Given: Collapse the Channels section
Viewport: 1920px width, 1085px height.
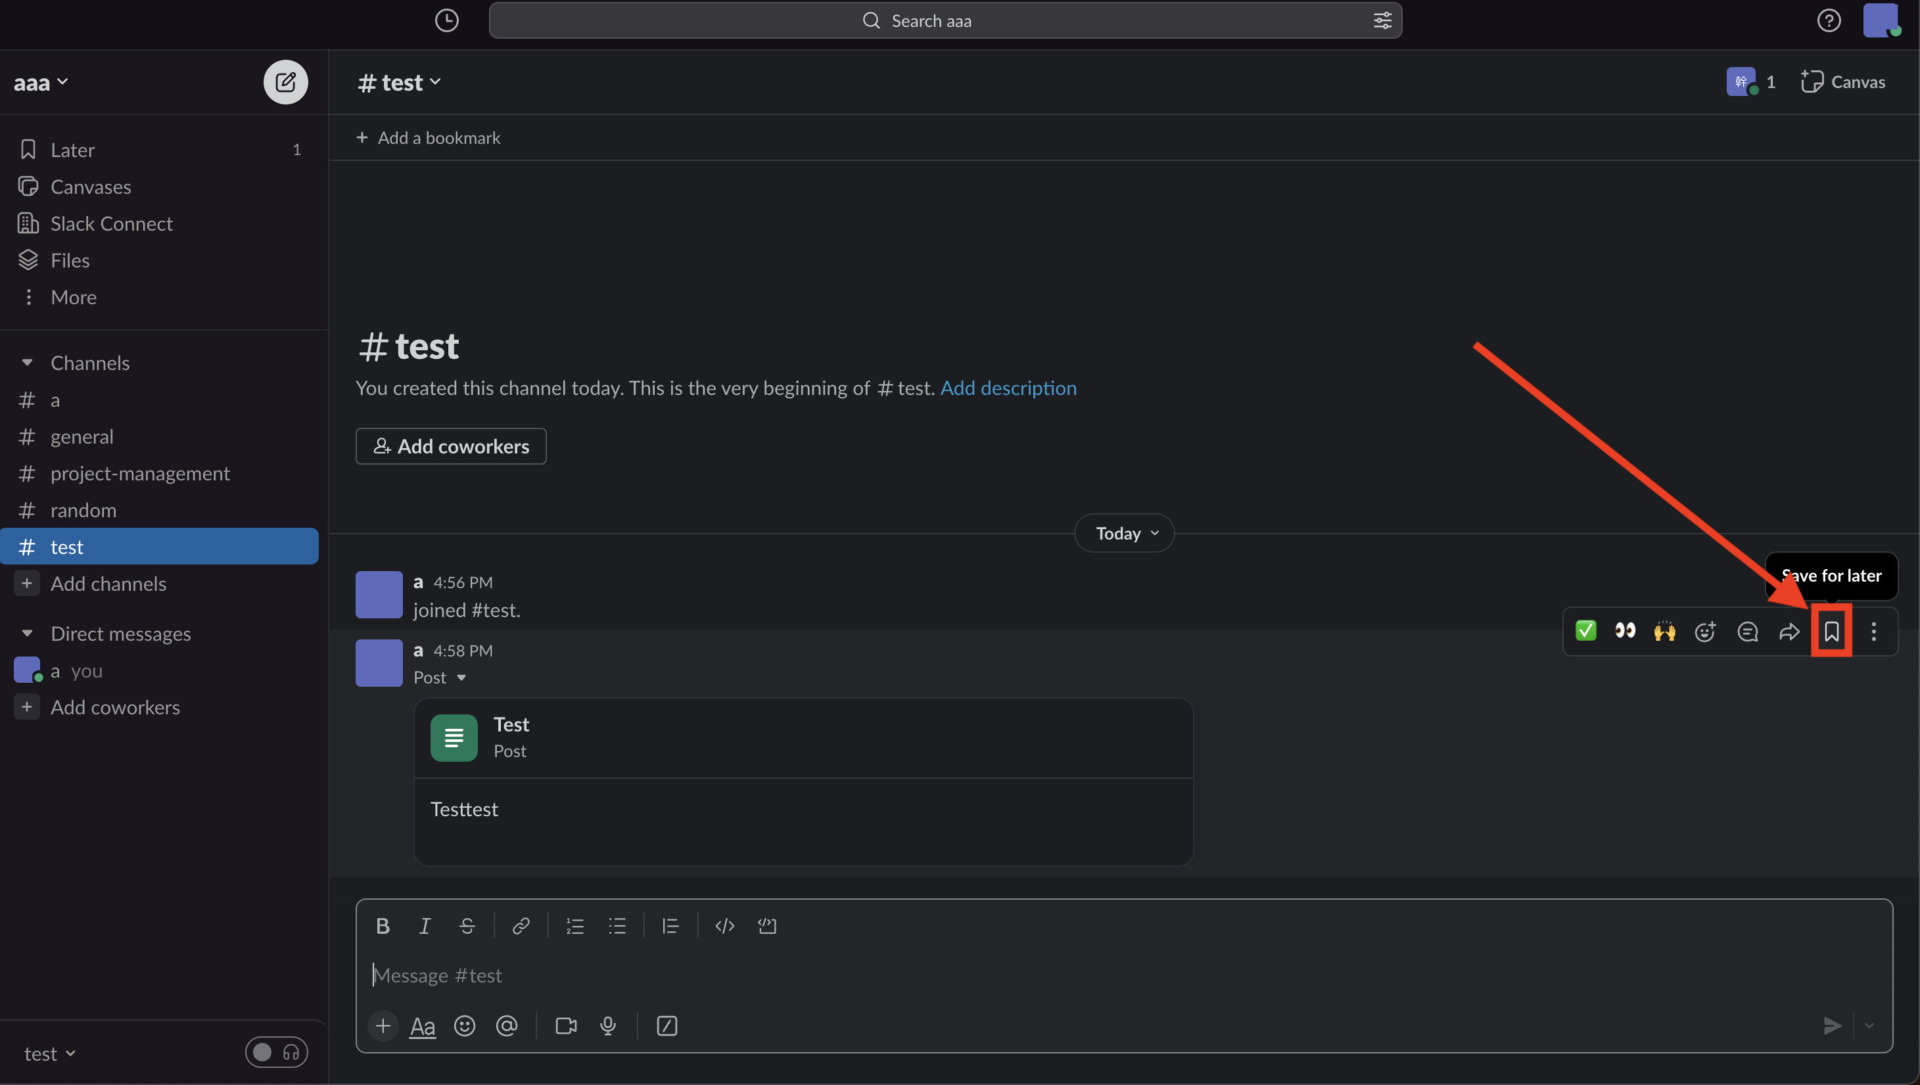Looking at the screenshot, I should coord(29,362).
